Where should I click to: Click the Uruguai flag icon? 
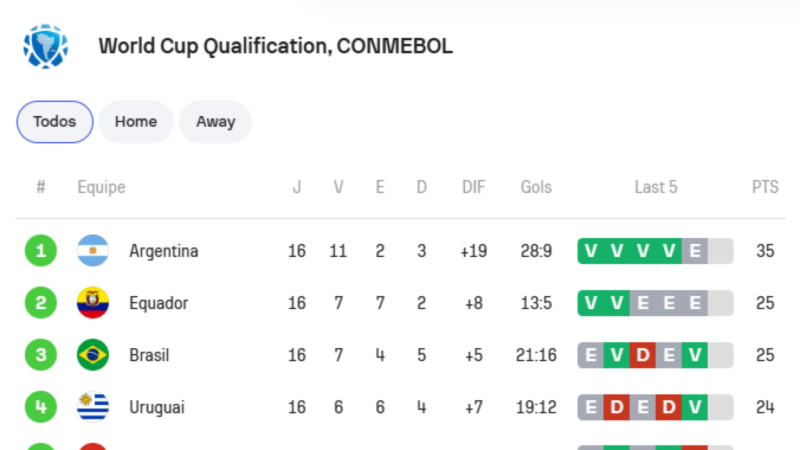click(93, 407)
